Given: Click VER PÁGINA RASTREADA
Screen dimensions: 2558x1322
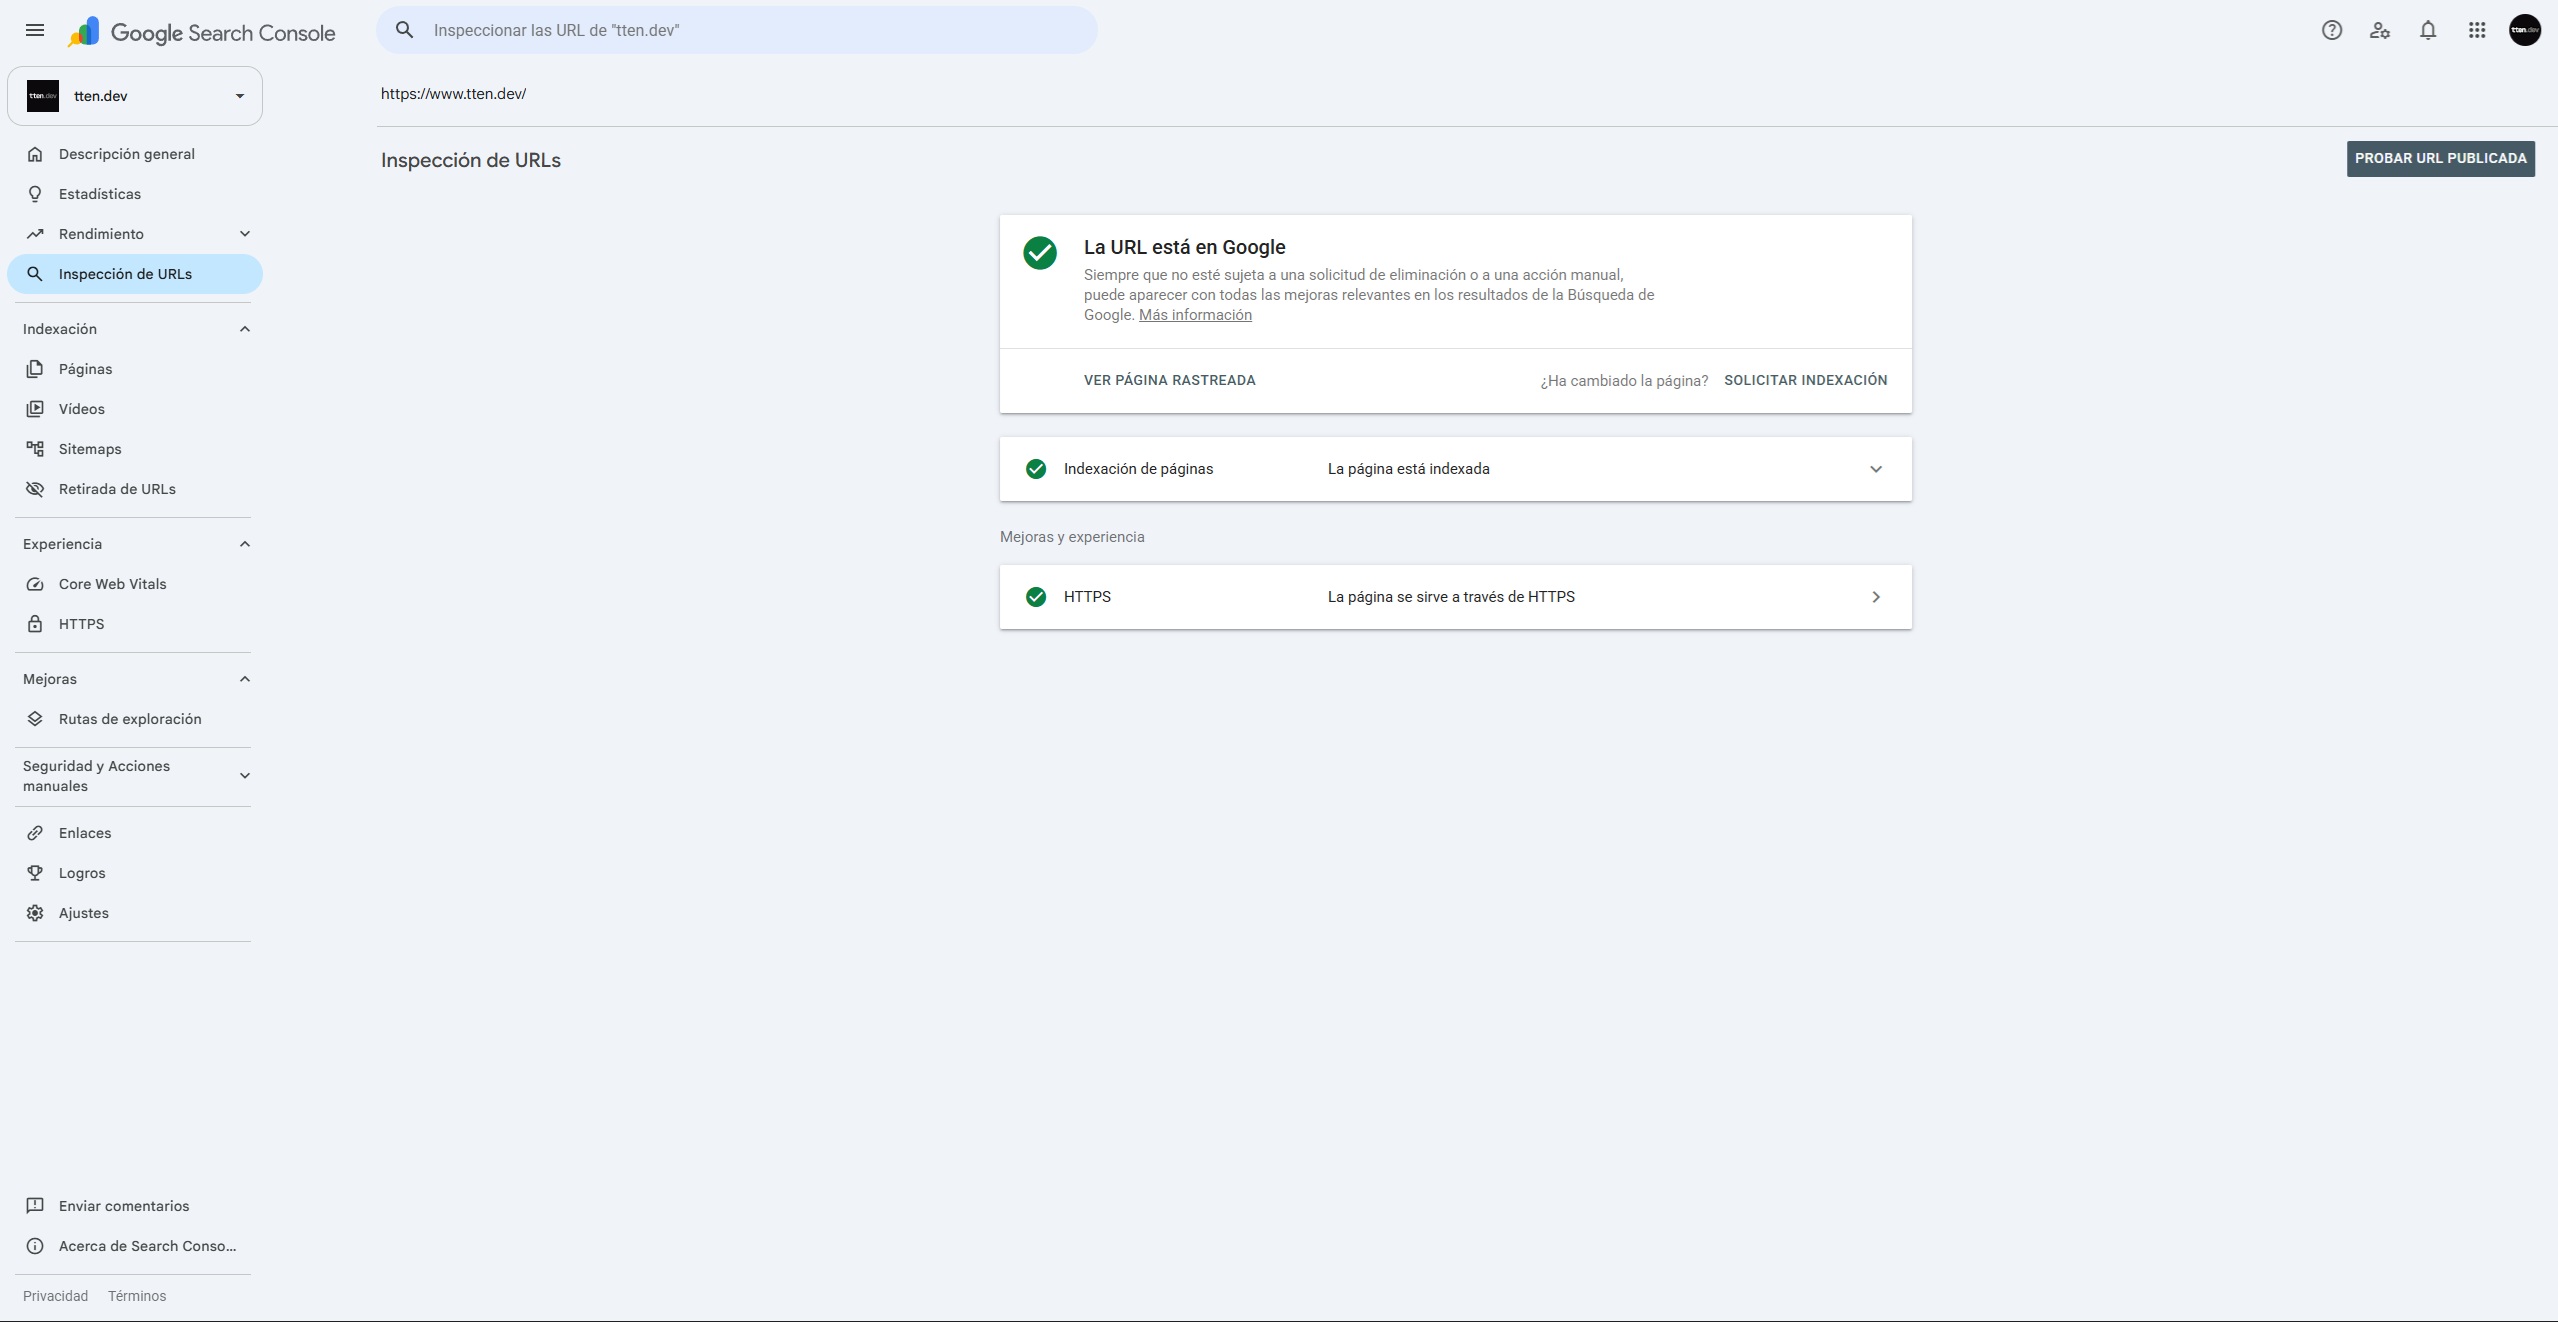Looking at the screenshot, I should pos(1169,380).
